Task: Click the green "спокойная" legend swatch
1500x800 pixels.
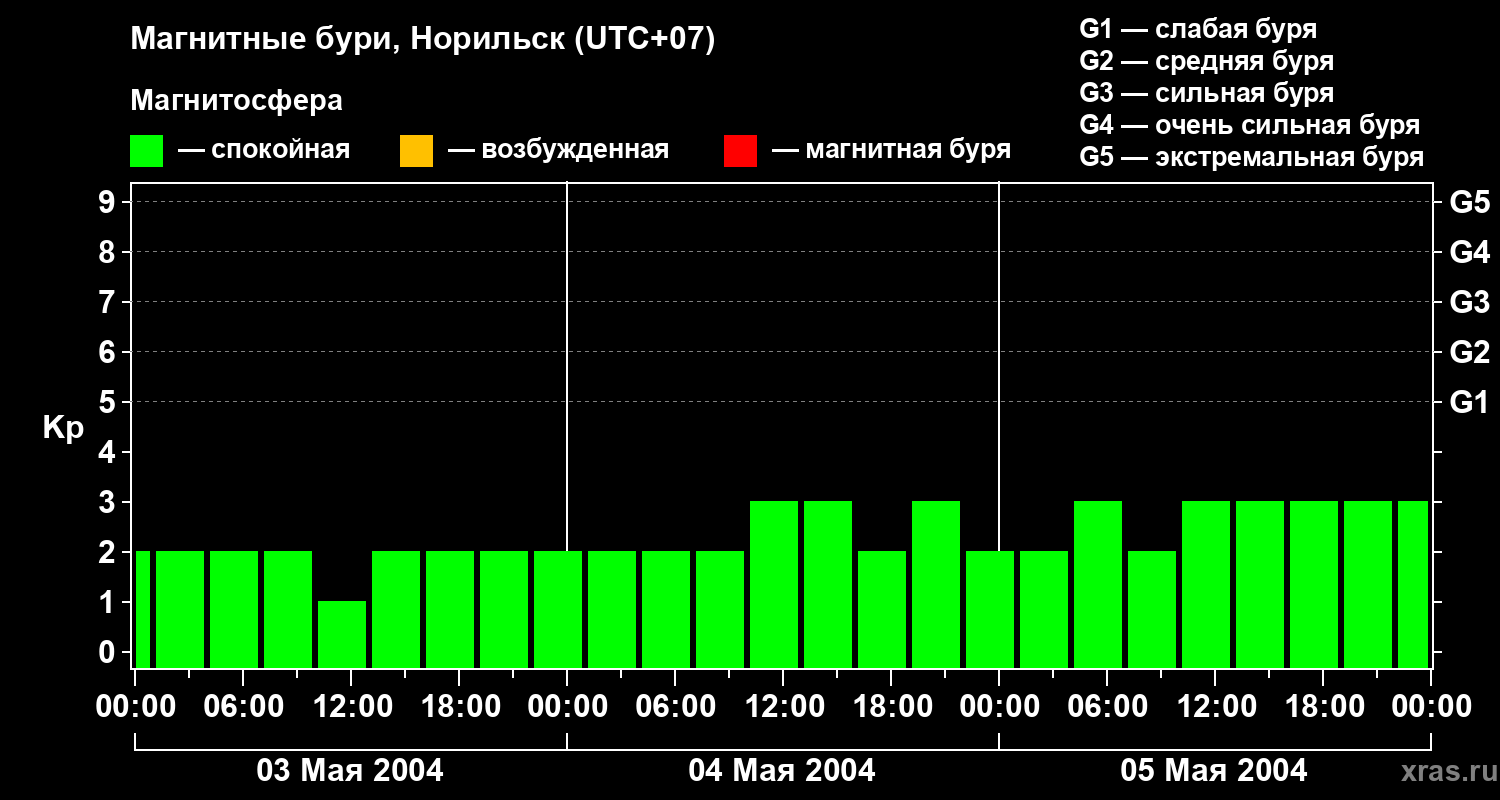Action: pyautogui.click(x=146, y=151)
